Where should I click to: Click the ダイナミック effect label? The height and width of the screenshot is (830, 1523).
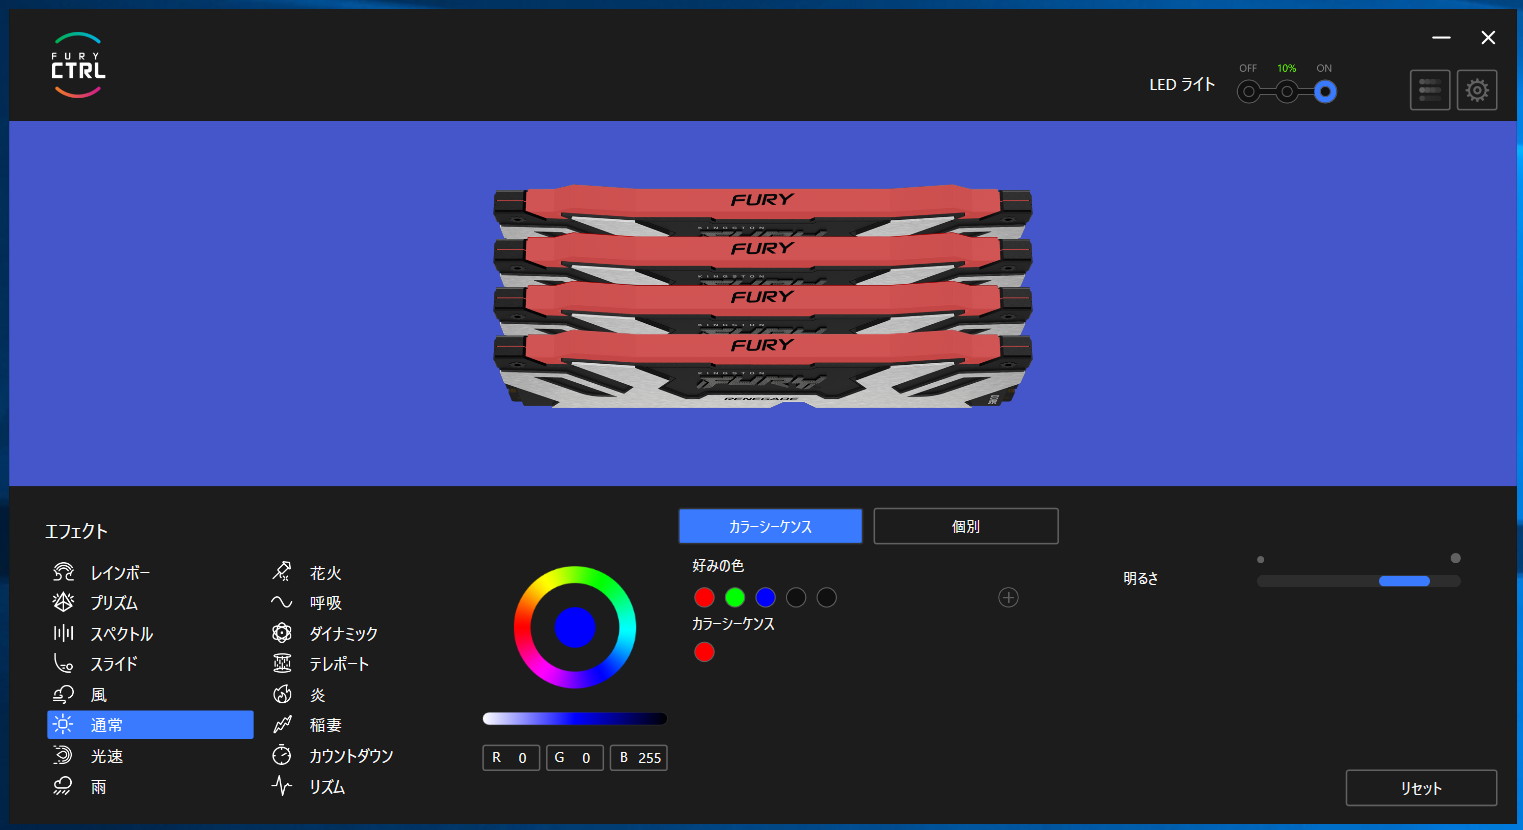pyautogui.click(x=344, y=634)
